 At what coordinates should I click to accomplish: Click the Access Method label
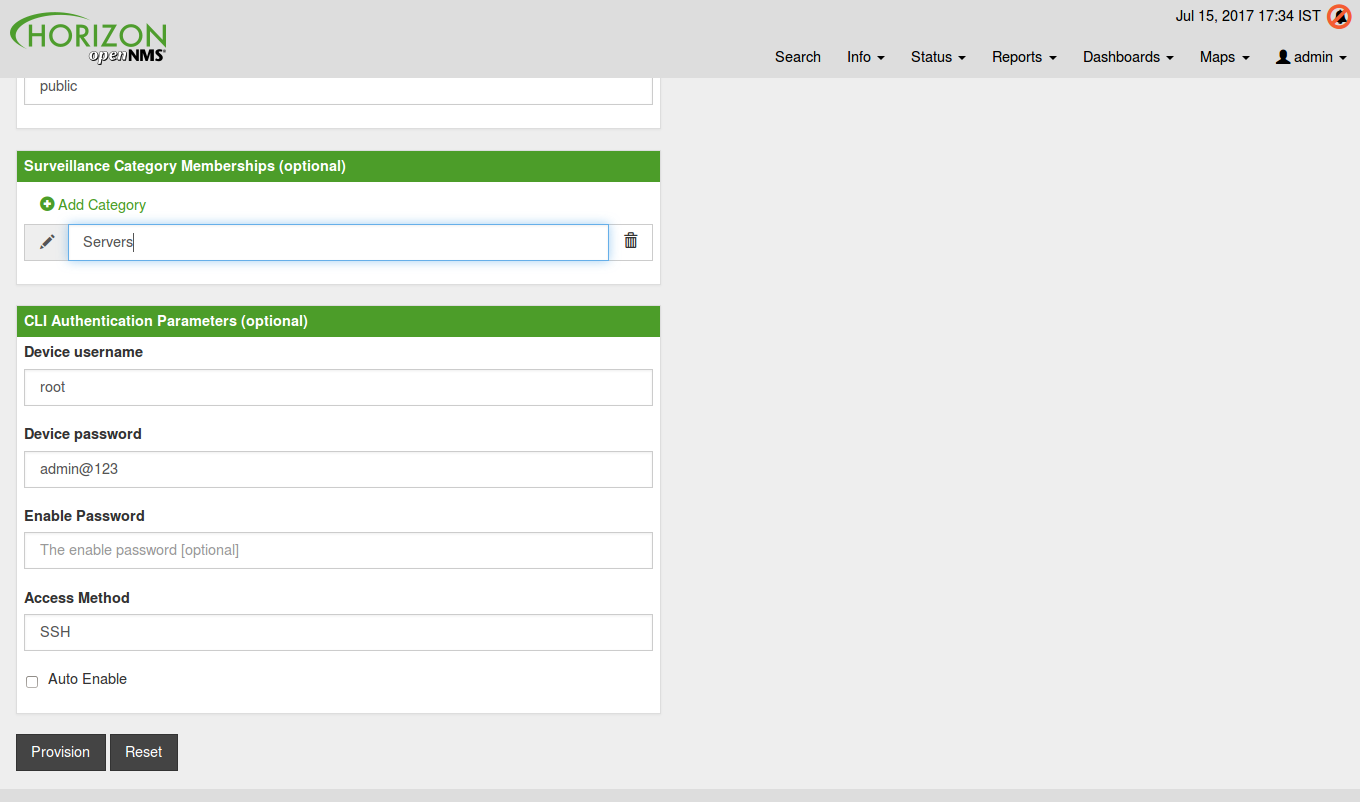click(77, 598)
